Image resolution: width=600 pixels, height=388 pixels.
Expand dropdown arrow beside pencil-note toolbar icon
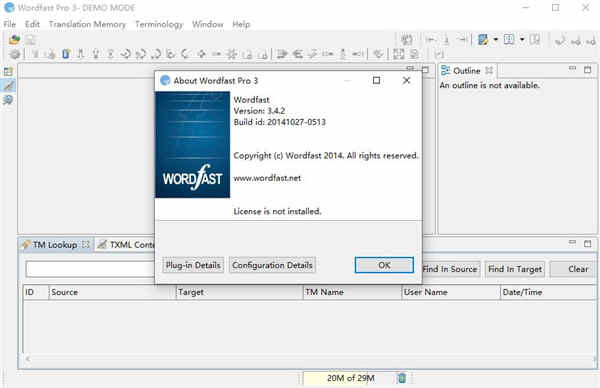[496, 39]
